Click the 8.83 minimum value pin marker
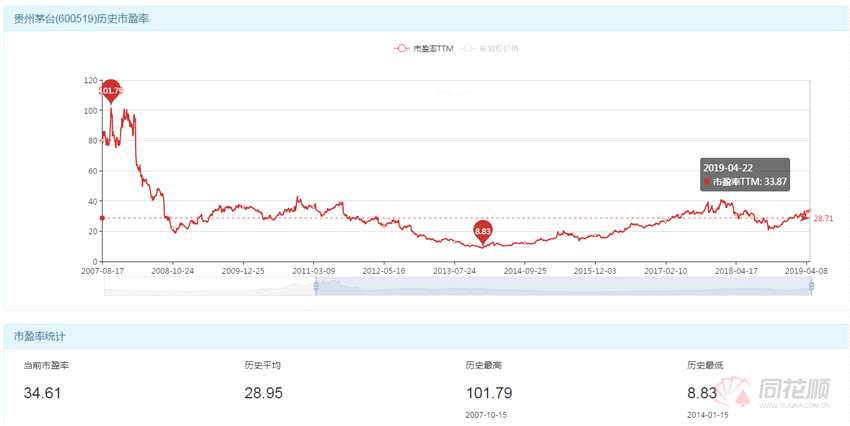 pyautogui.click(x=483, y=232)
